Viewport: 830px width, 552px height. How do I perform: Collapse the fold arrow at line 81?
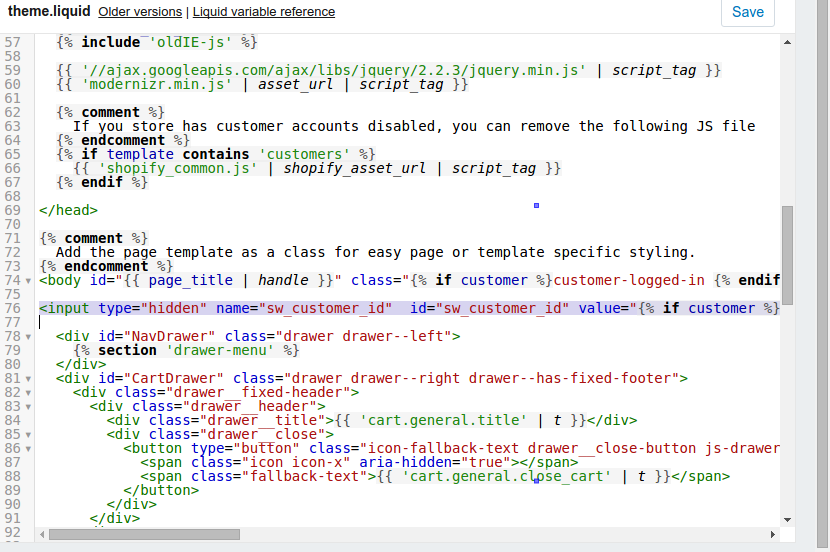tap(29, 379)
